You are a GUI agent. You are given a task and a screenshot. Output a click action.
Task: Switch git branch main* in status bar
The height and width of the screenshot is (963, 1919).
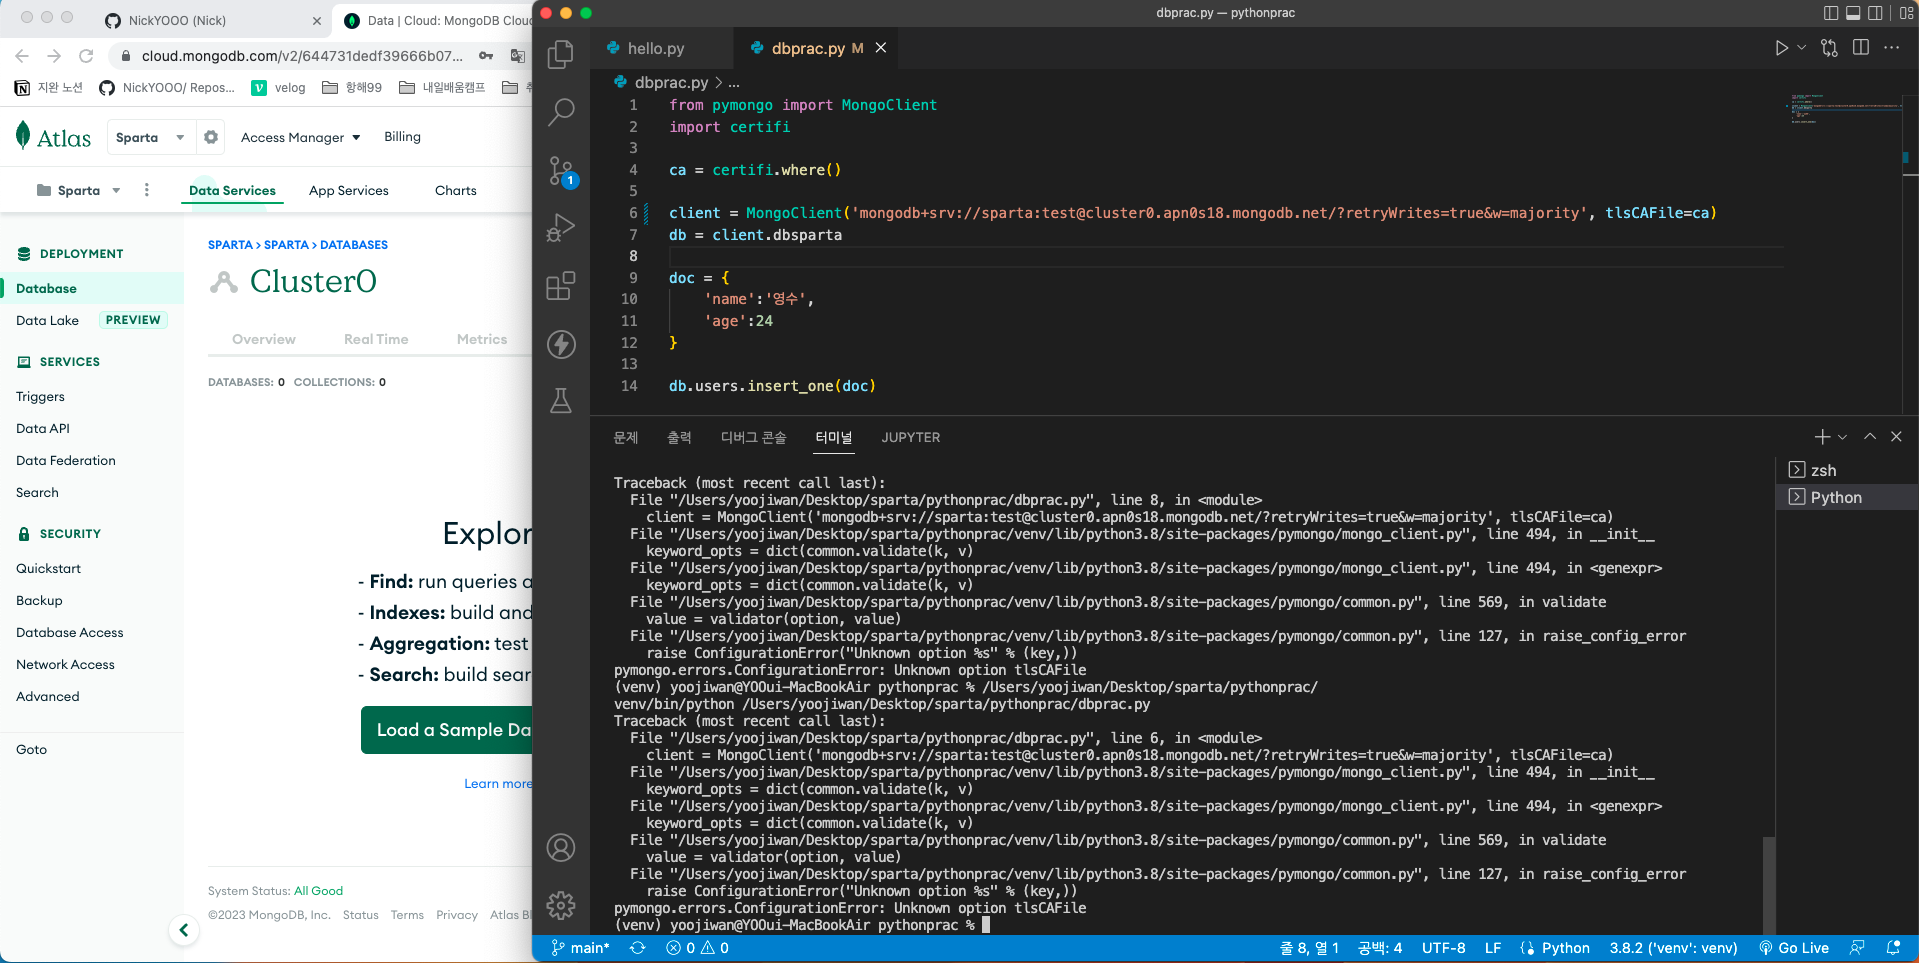[581, 948]
